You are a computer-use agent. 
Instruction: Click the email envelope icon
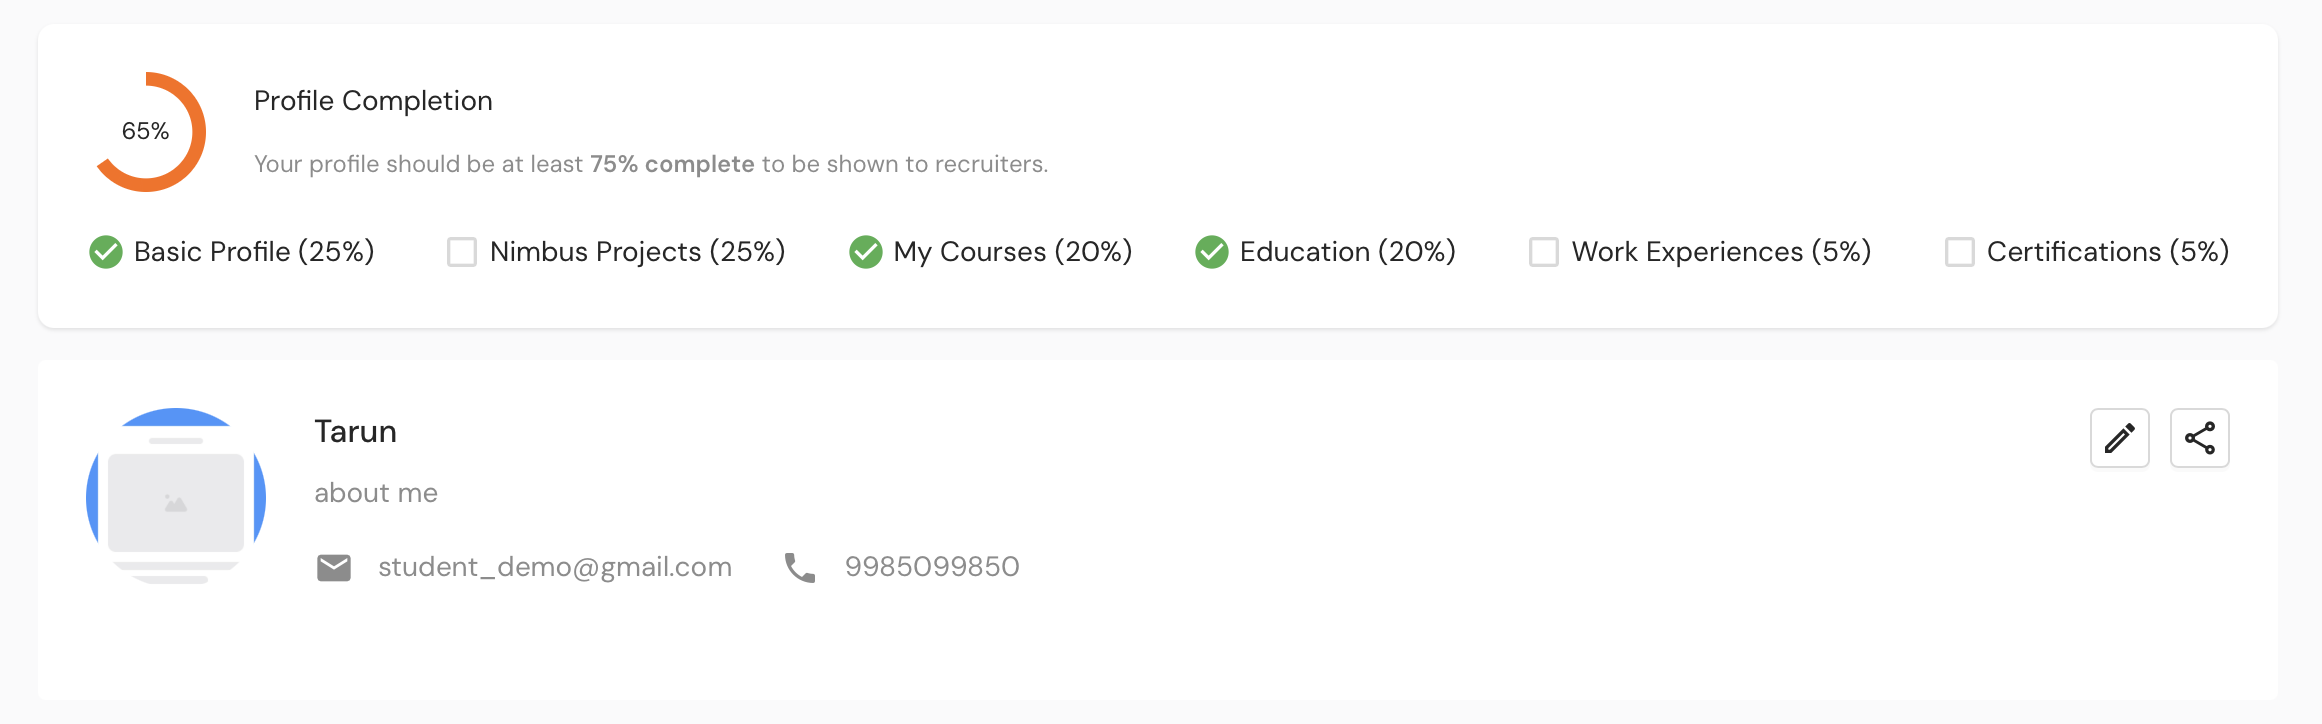point(334,567)
